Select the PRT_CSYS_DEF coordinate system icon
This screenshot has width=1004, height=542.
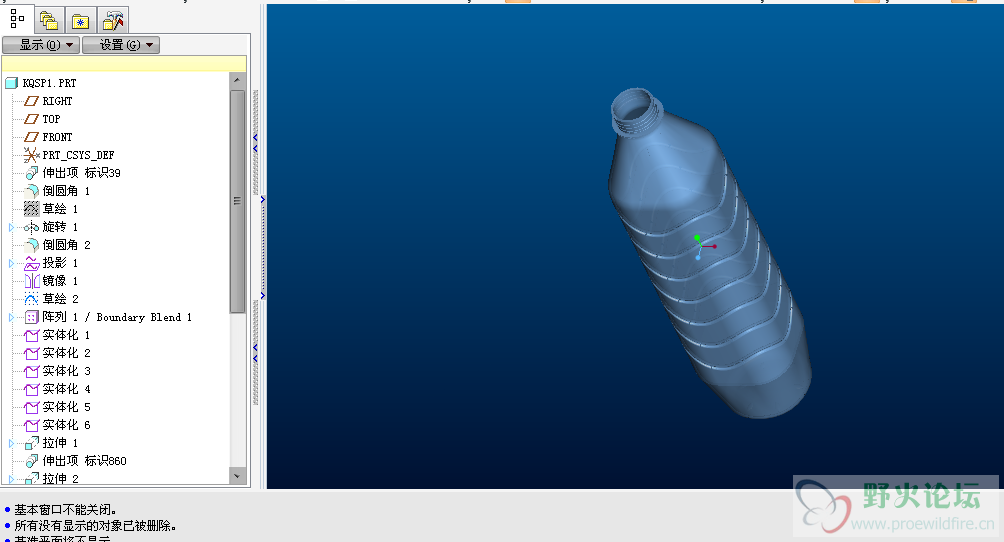pyautogui.click(x=31, y=154)
